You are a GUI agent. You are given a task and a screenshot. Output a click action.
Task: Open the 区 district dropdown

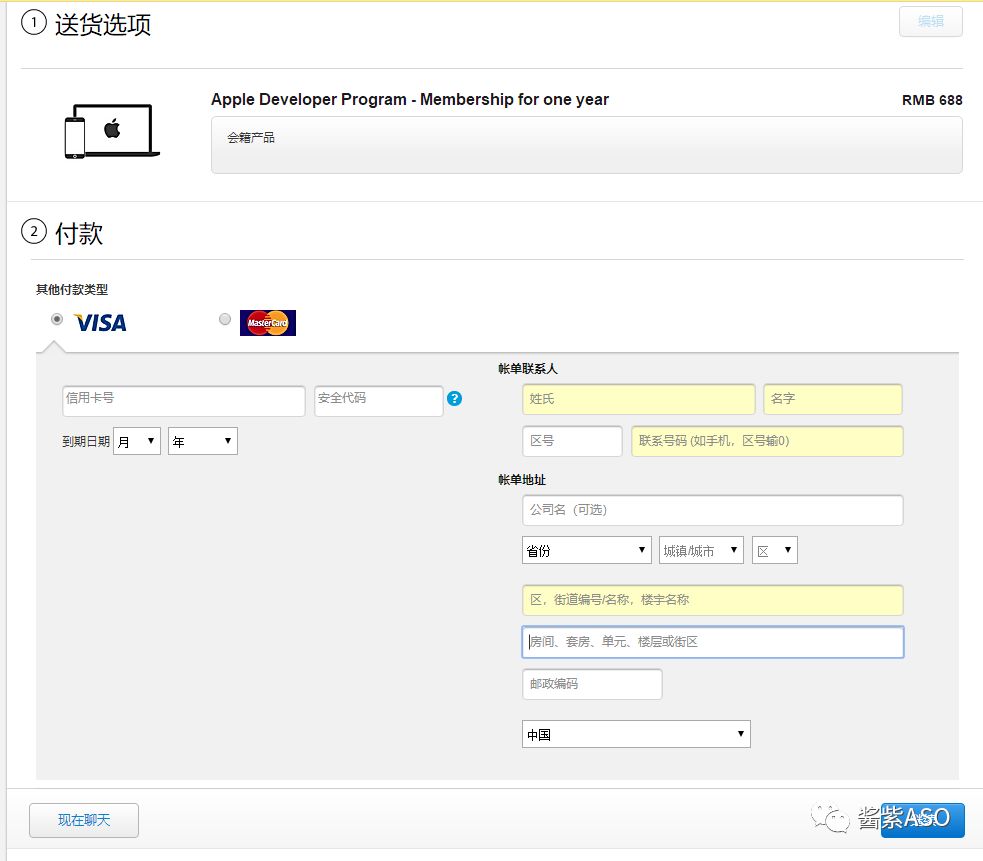pos(774,550)
